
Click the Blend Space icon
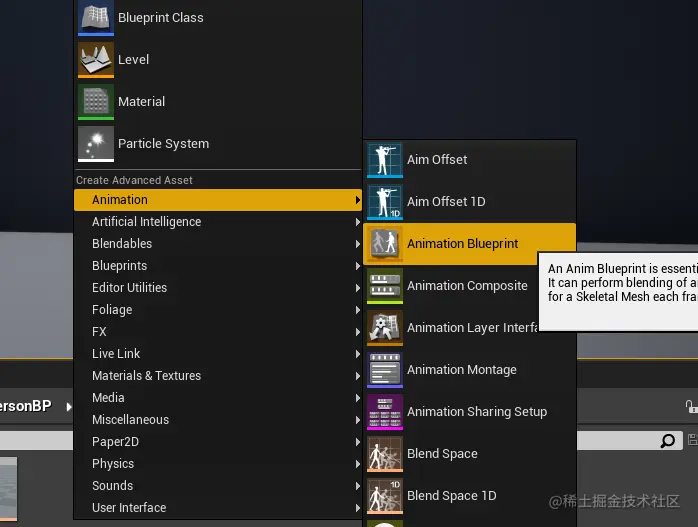pos(385,454)
